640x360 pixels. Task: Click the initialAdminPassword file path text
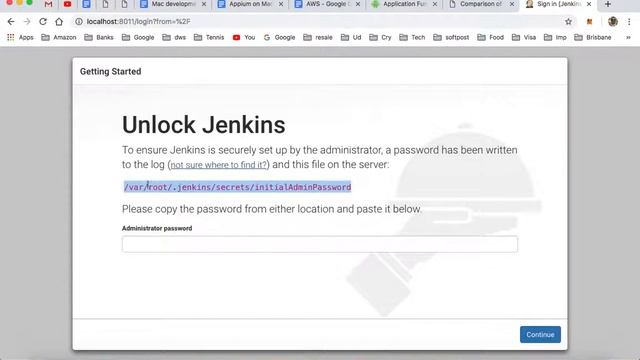tap(238, 187)
